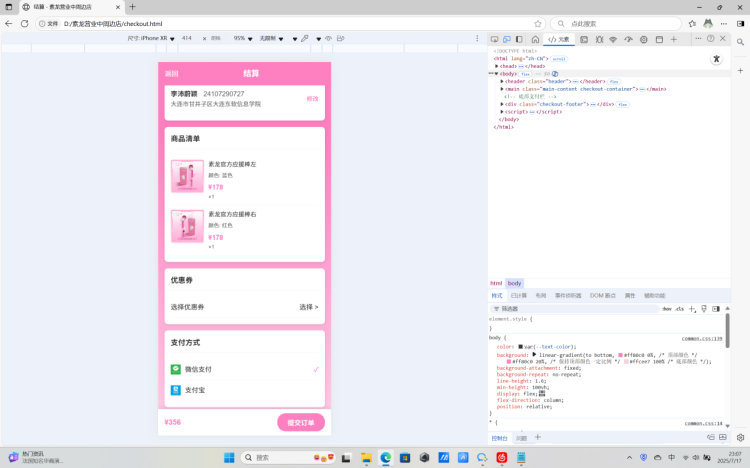Open the Performance gauge icon panel

click(628, 39)
